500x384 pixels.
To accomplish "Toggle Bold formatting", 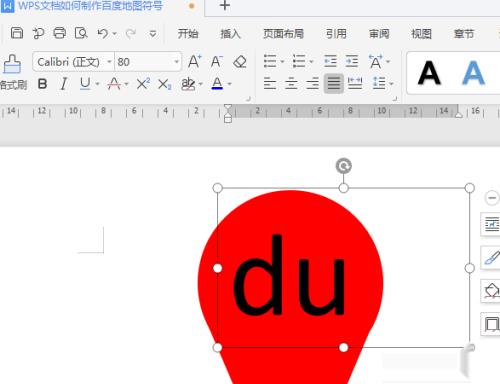I will pyautogui.click(x=42, y=84).
